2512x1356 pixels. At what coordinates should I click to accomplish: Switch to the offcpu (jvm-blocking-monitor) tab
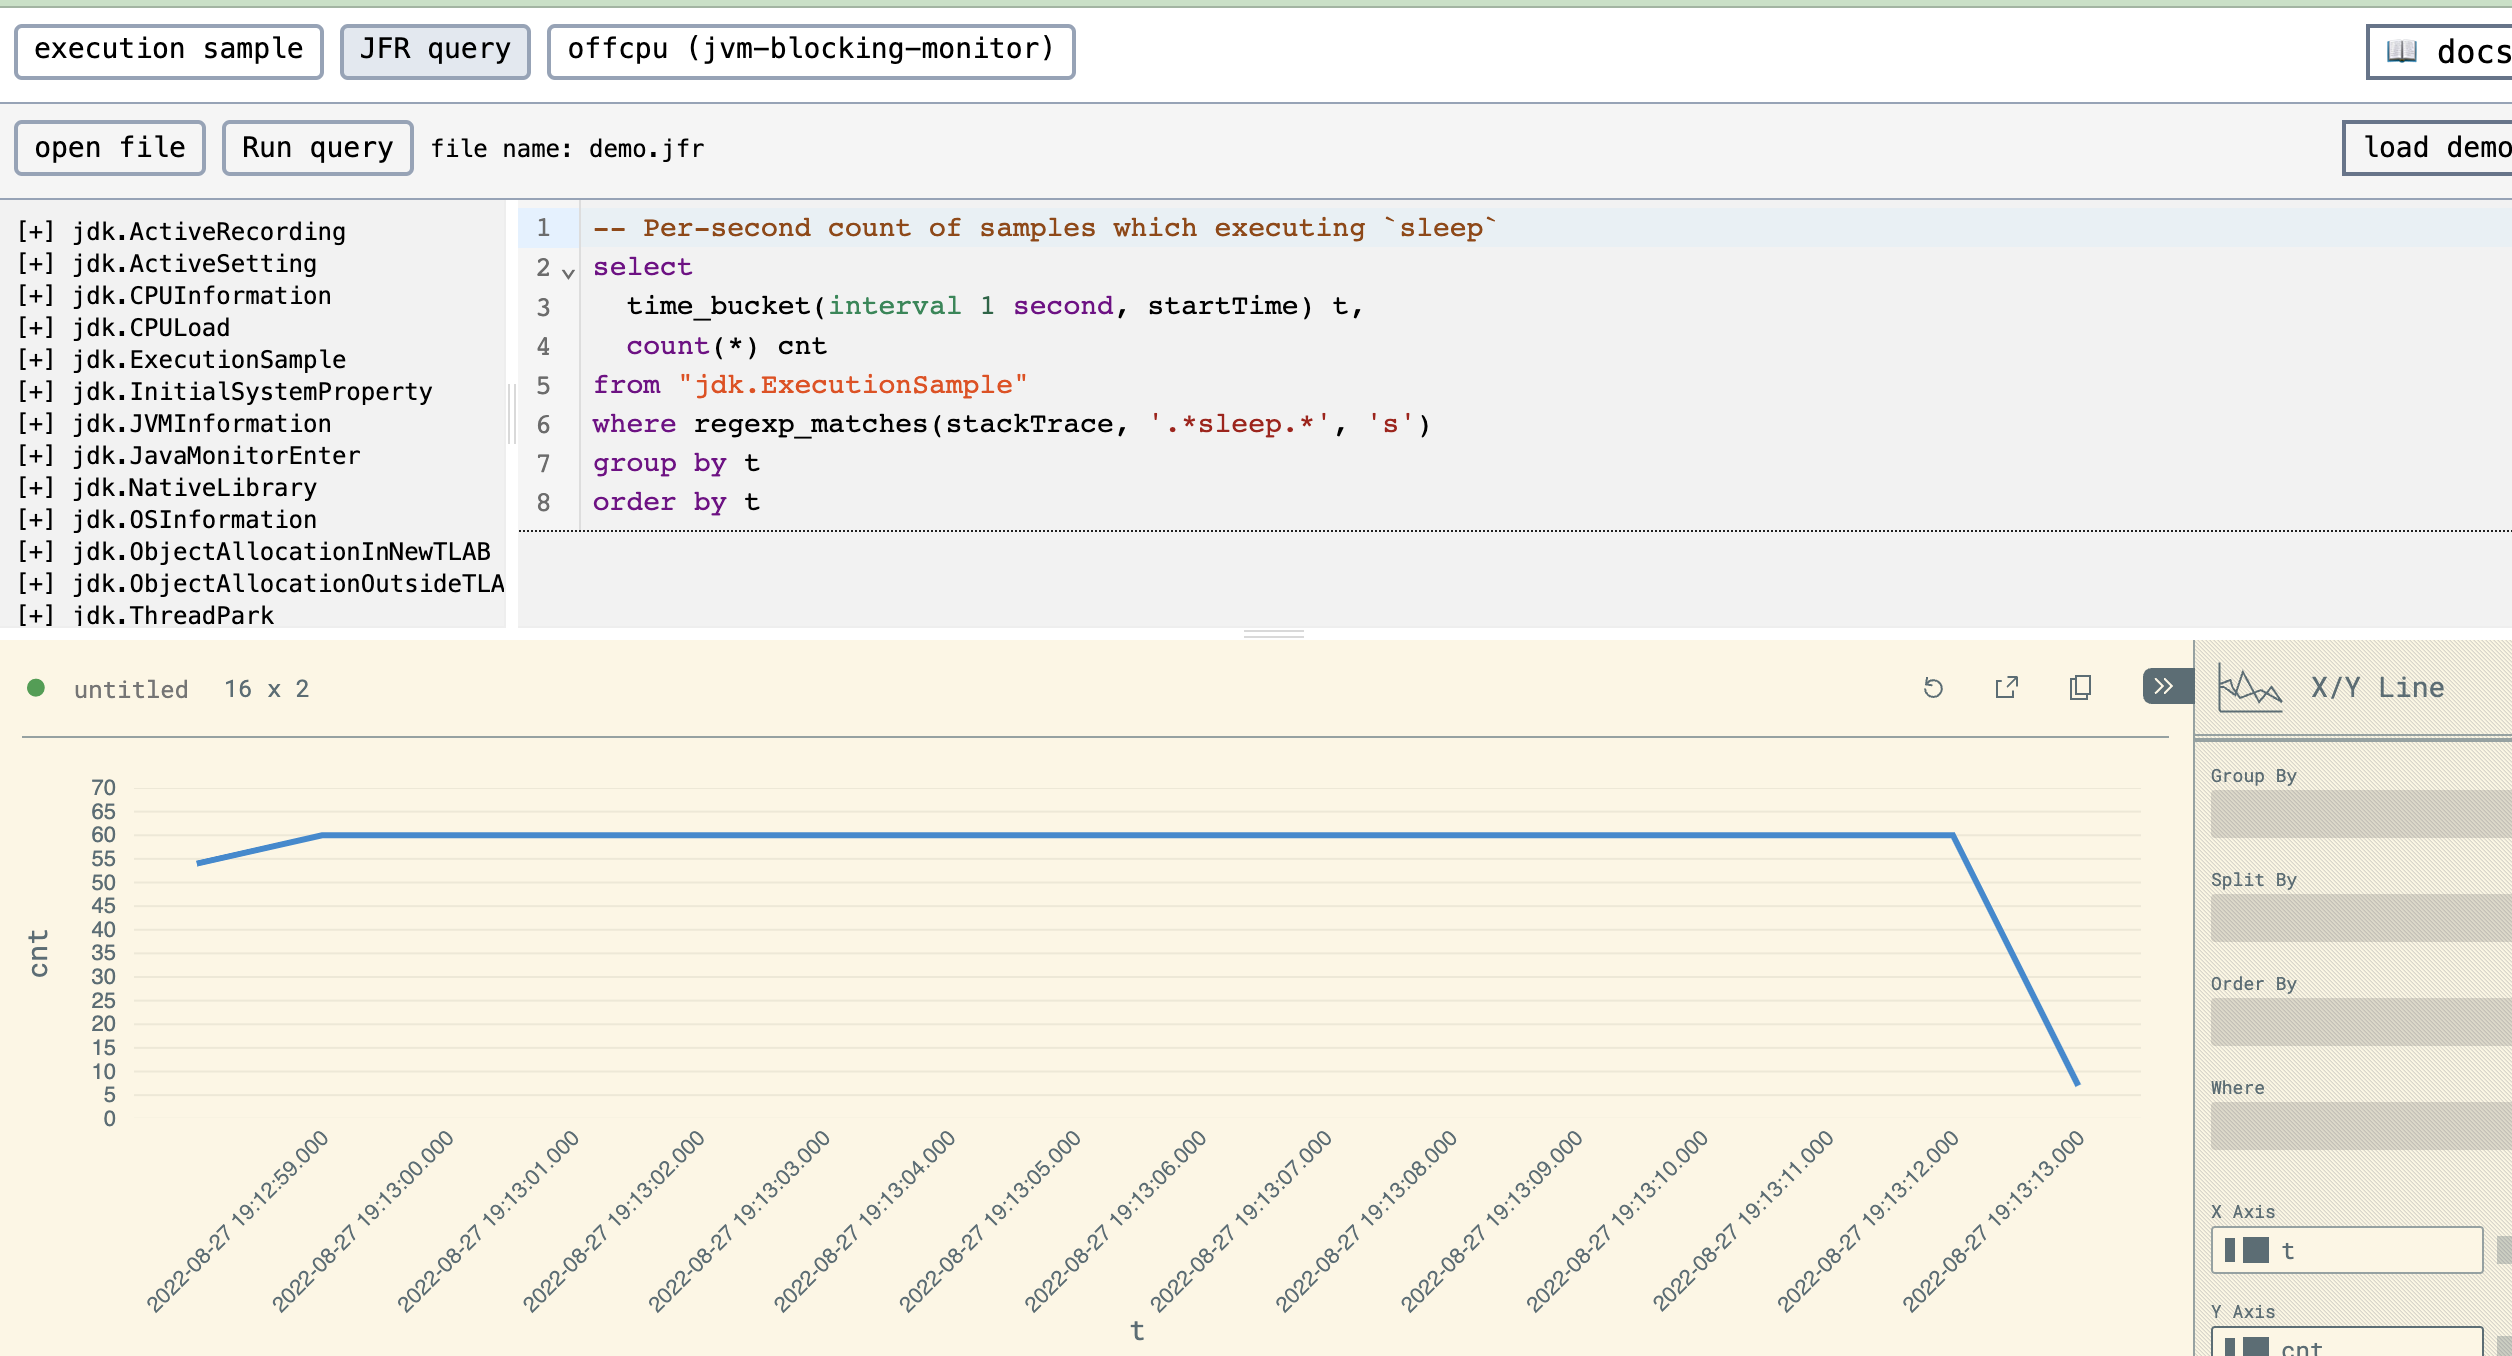810,50
